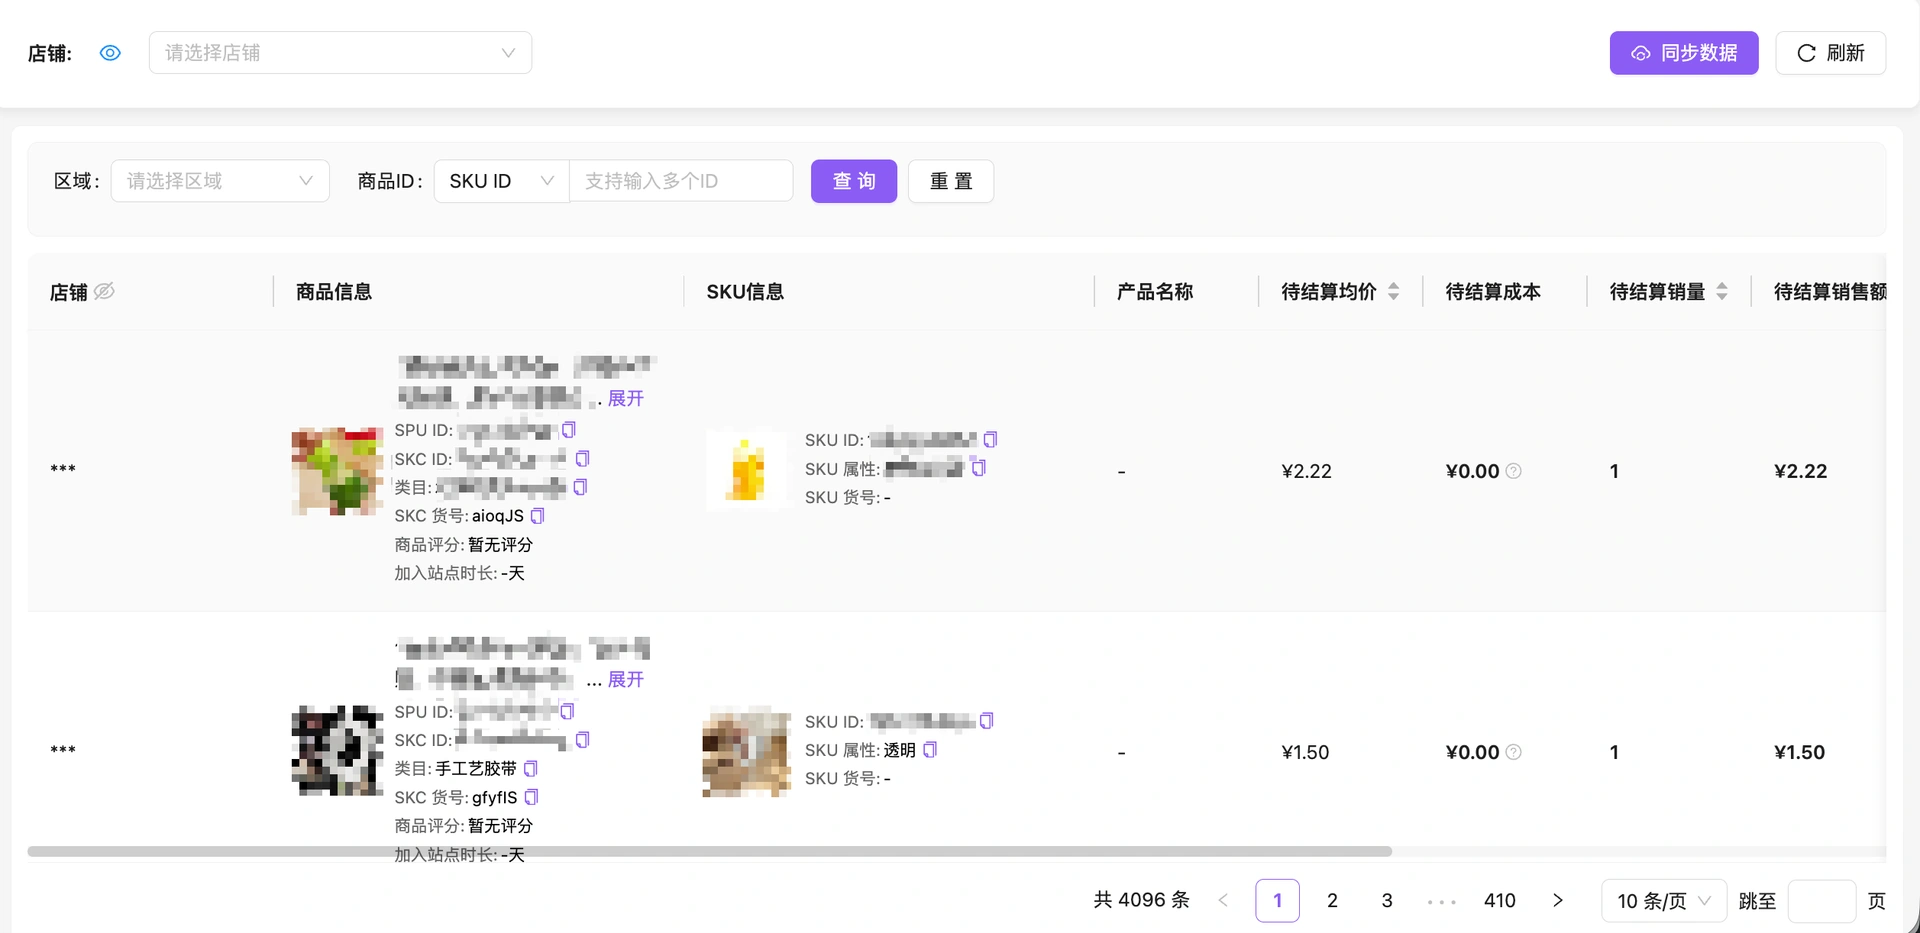
Task: Copy SKU 属性 透明
Action: coord(930,749)
